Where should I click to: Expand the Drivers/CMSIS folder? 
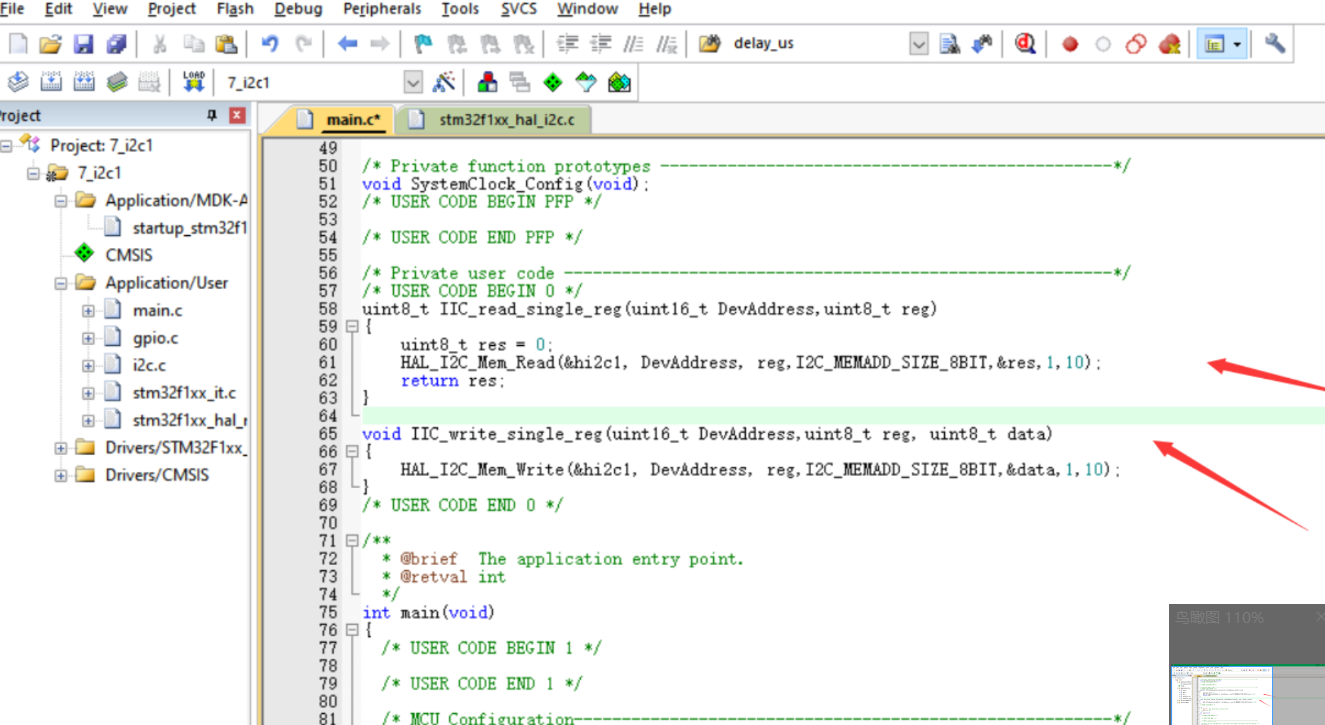59,475
